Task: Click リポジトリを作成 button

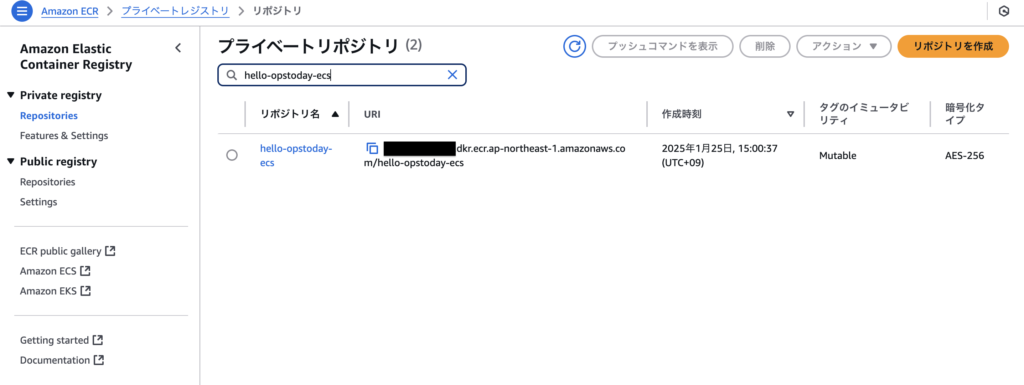Action: [953, 46]
